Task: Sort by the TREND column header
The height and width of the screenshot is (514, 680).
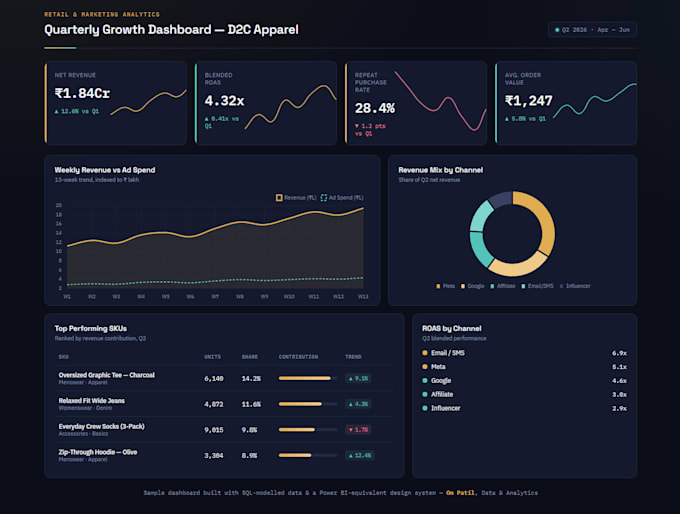Action: 353,357
